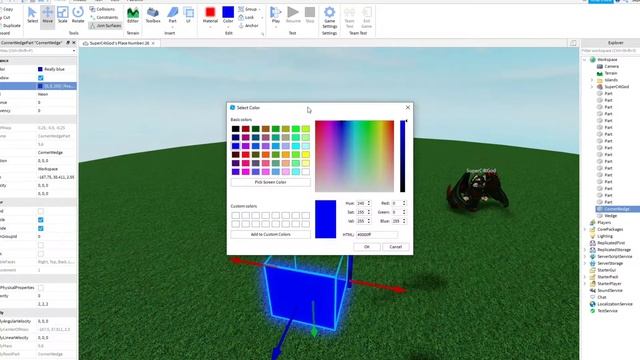The image size is (640, 360).
Task: Toggle the CastShadow checkbox under Really blue
Action: [x=40, y=78]
